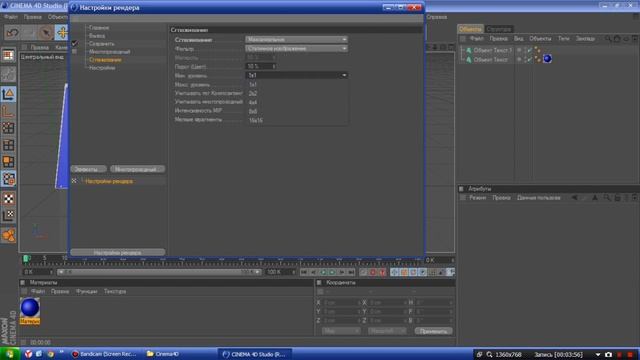The height and width of the screenshot is (360, 640).
Task: Click the lock icon in Attributes panel
Action: 617,198
